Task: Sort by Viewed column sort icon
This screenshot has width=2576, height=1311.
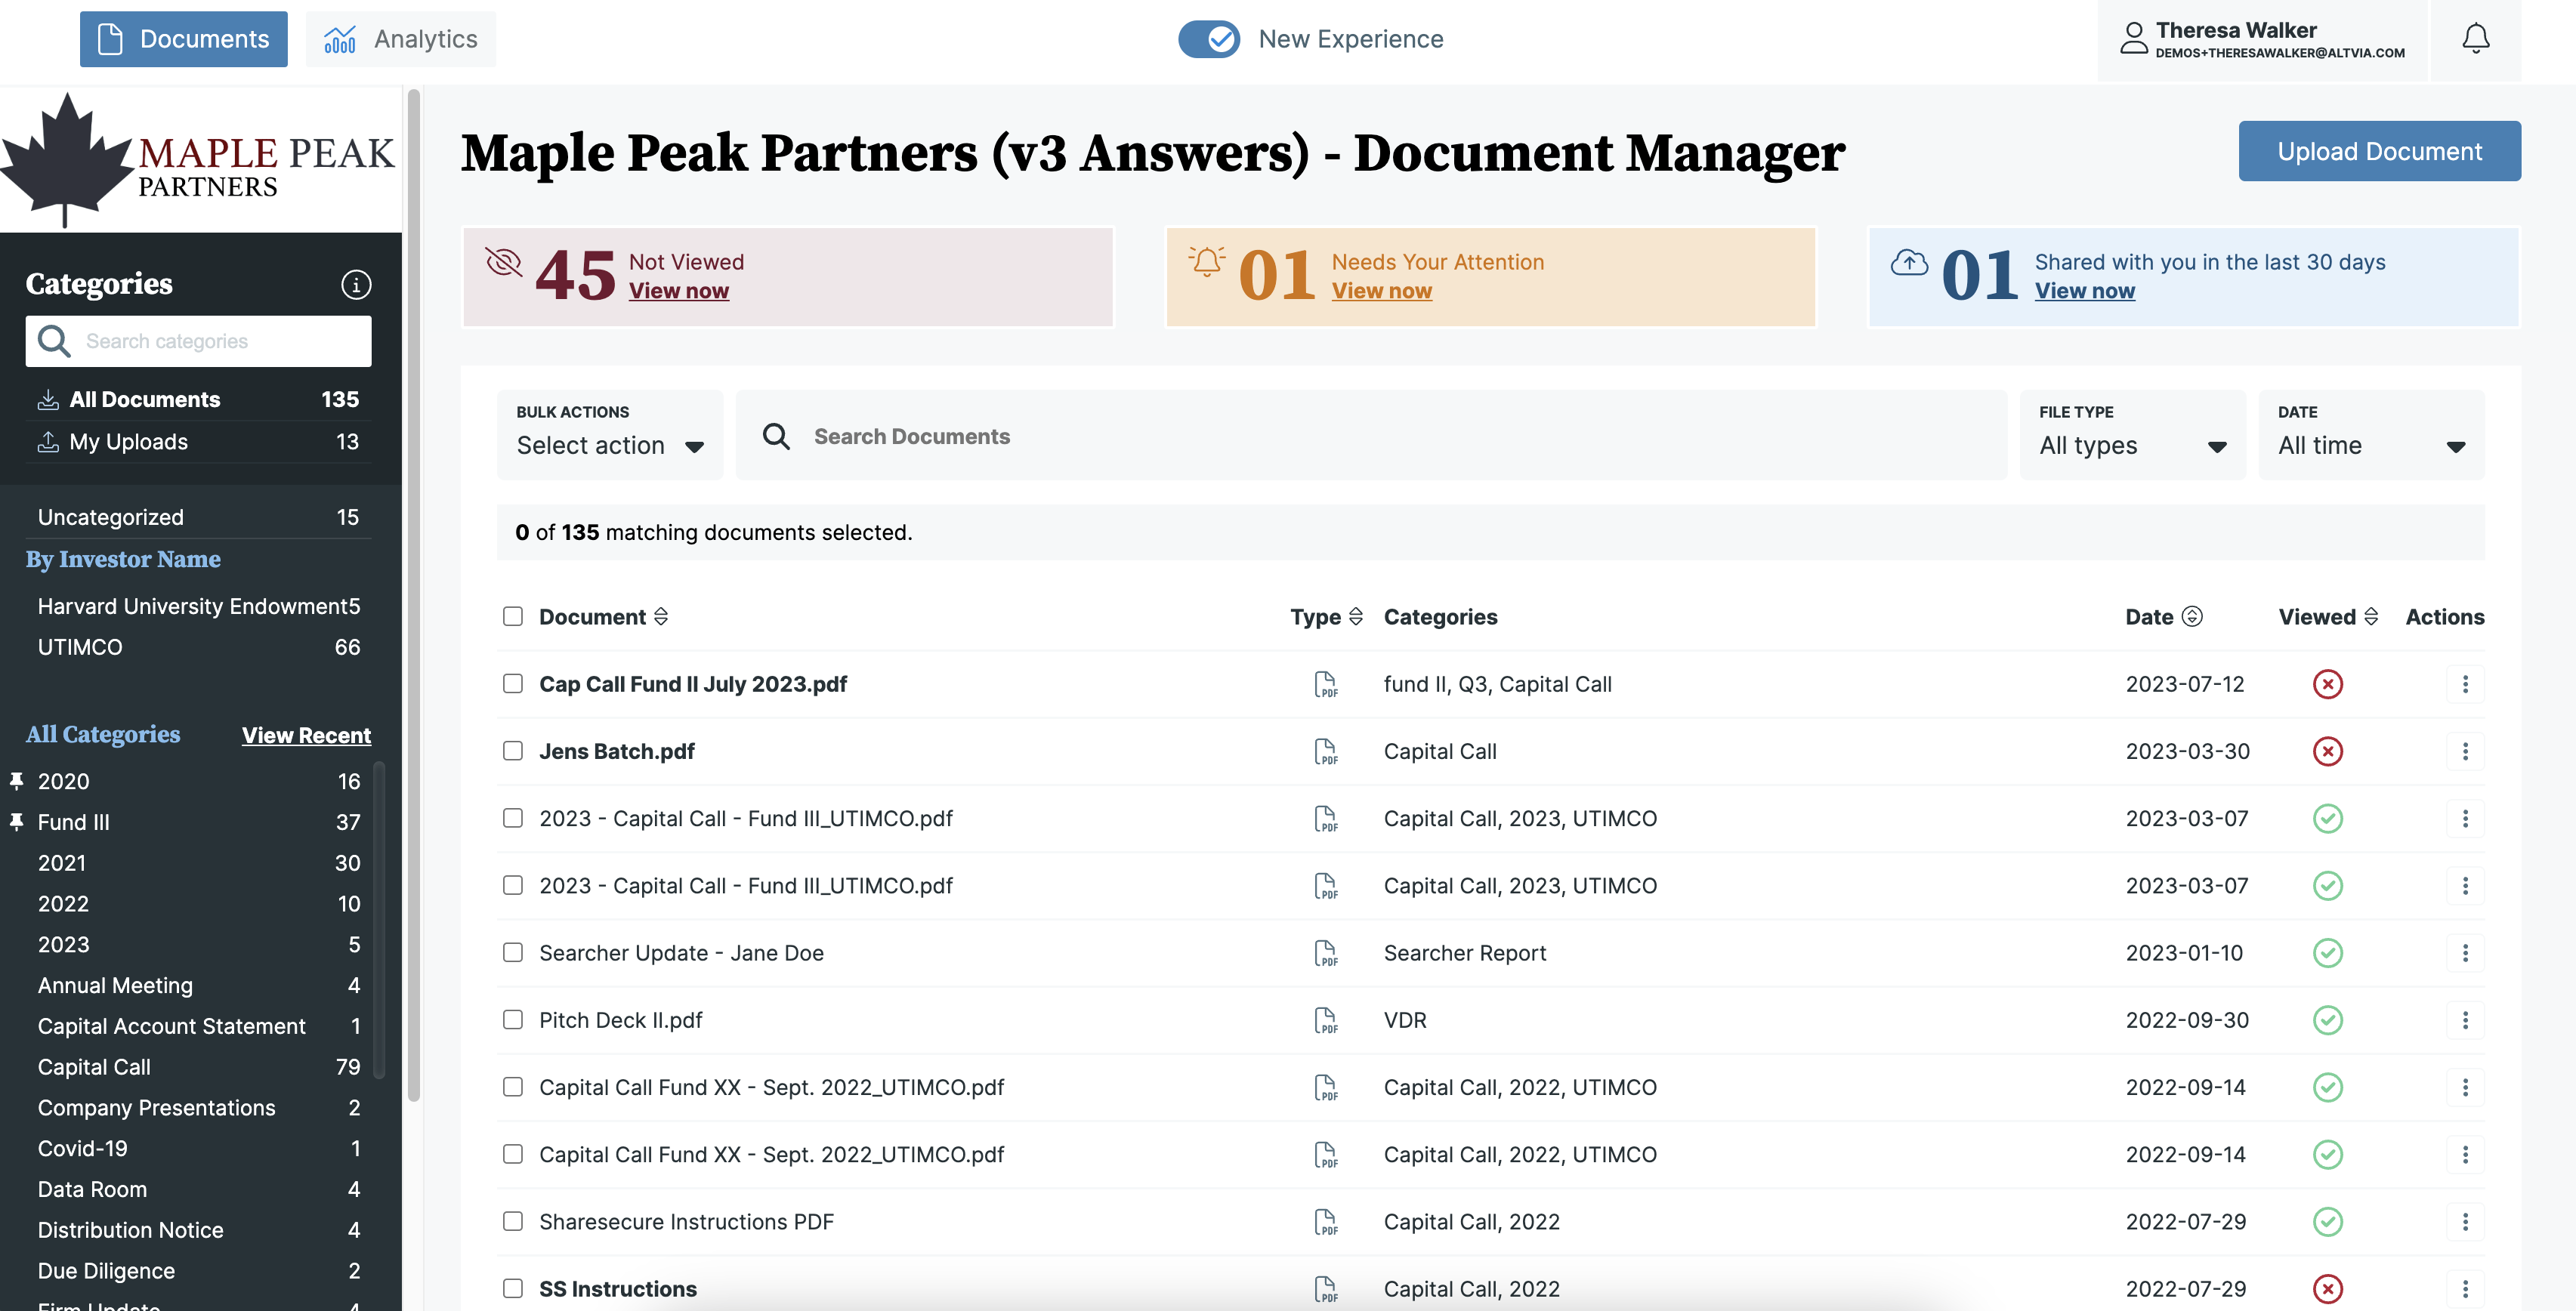Action: pyautogui.click(x=2371, y=617)
